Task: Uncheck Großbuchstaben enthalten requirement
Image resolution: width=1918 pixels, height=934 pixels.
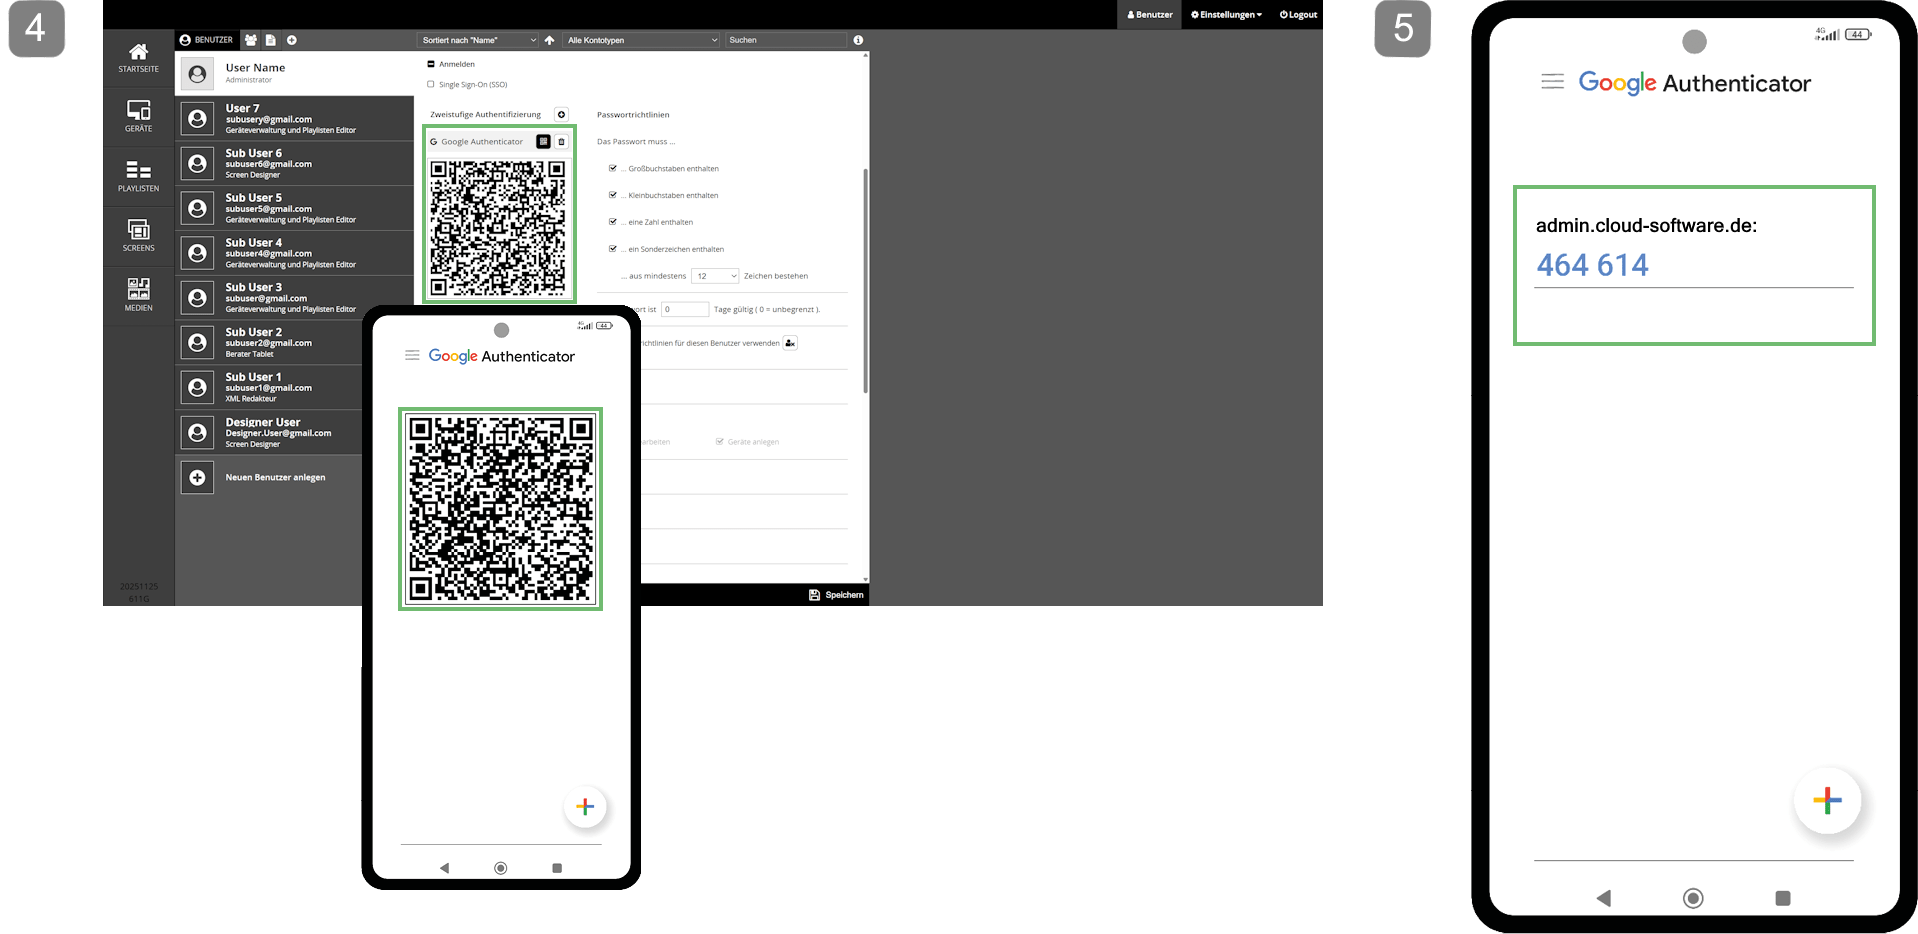Action: coord(613,168)
